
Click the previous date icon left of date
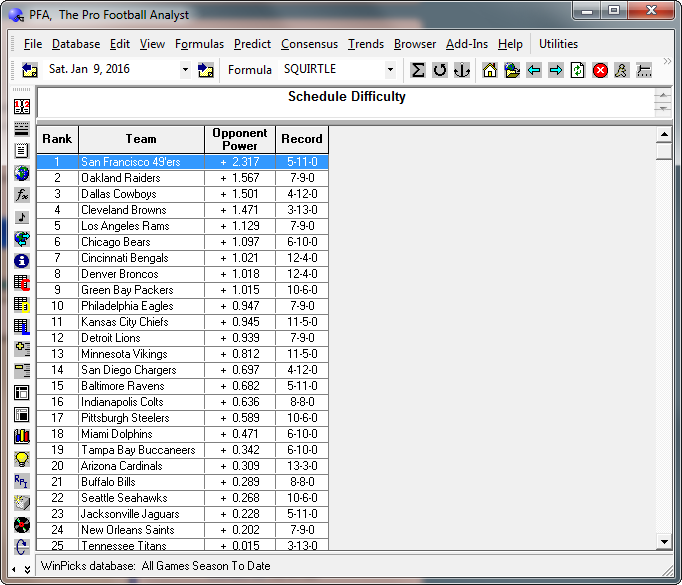[30, 70]
